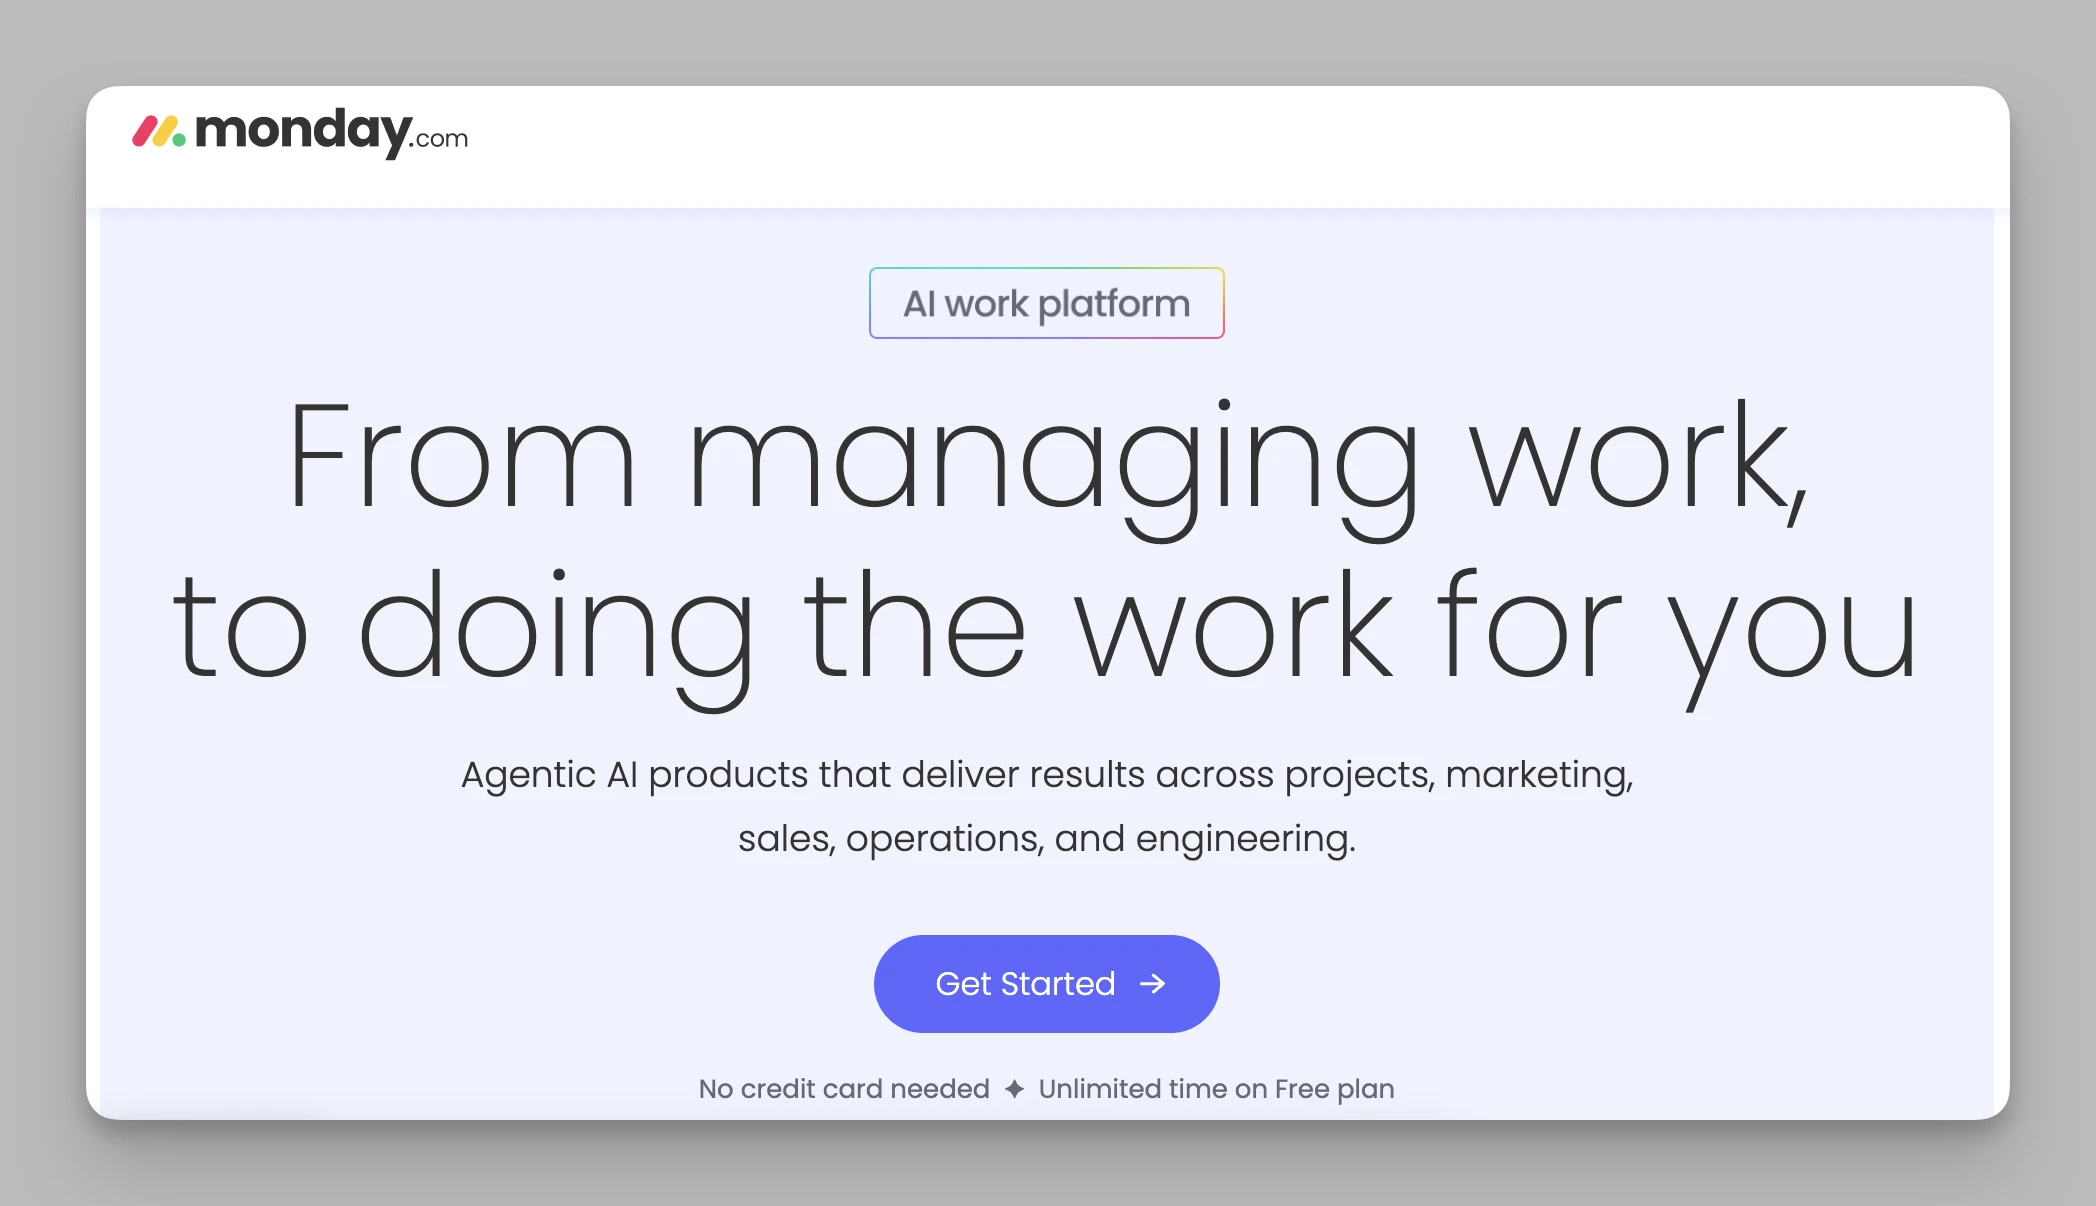Open the monday wordmark home link
The height and width of the screenshot is (1206, 2096).
302,131
